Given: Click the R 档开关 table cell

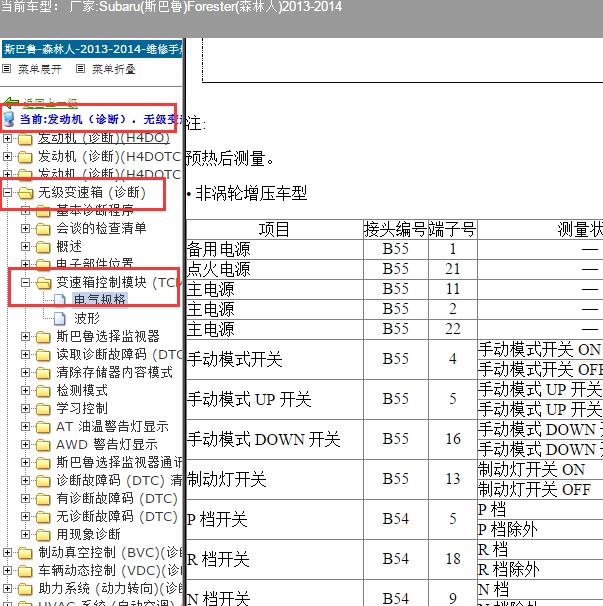Looking at the screenshot, I should tap(274, 560).
